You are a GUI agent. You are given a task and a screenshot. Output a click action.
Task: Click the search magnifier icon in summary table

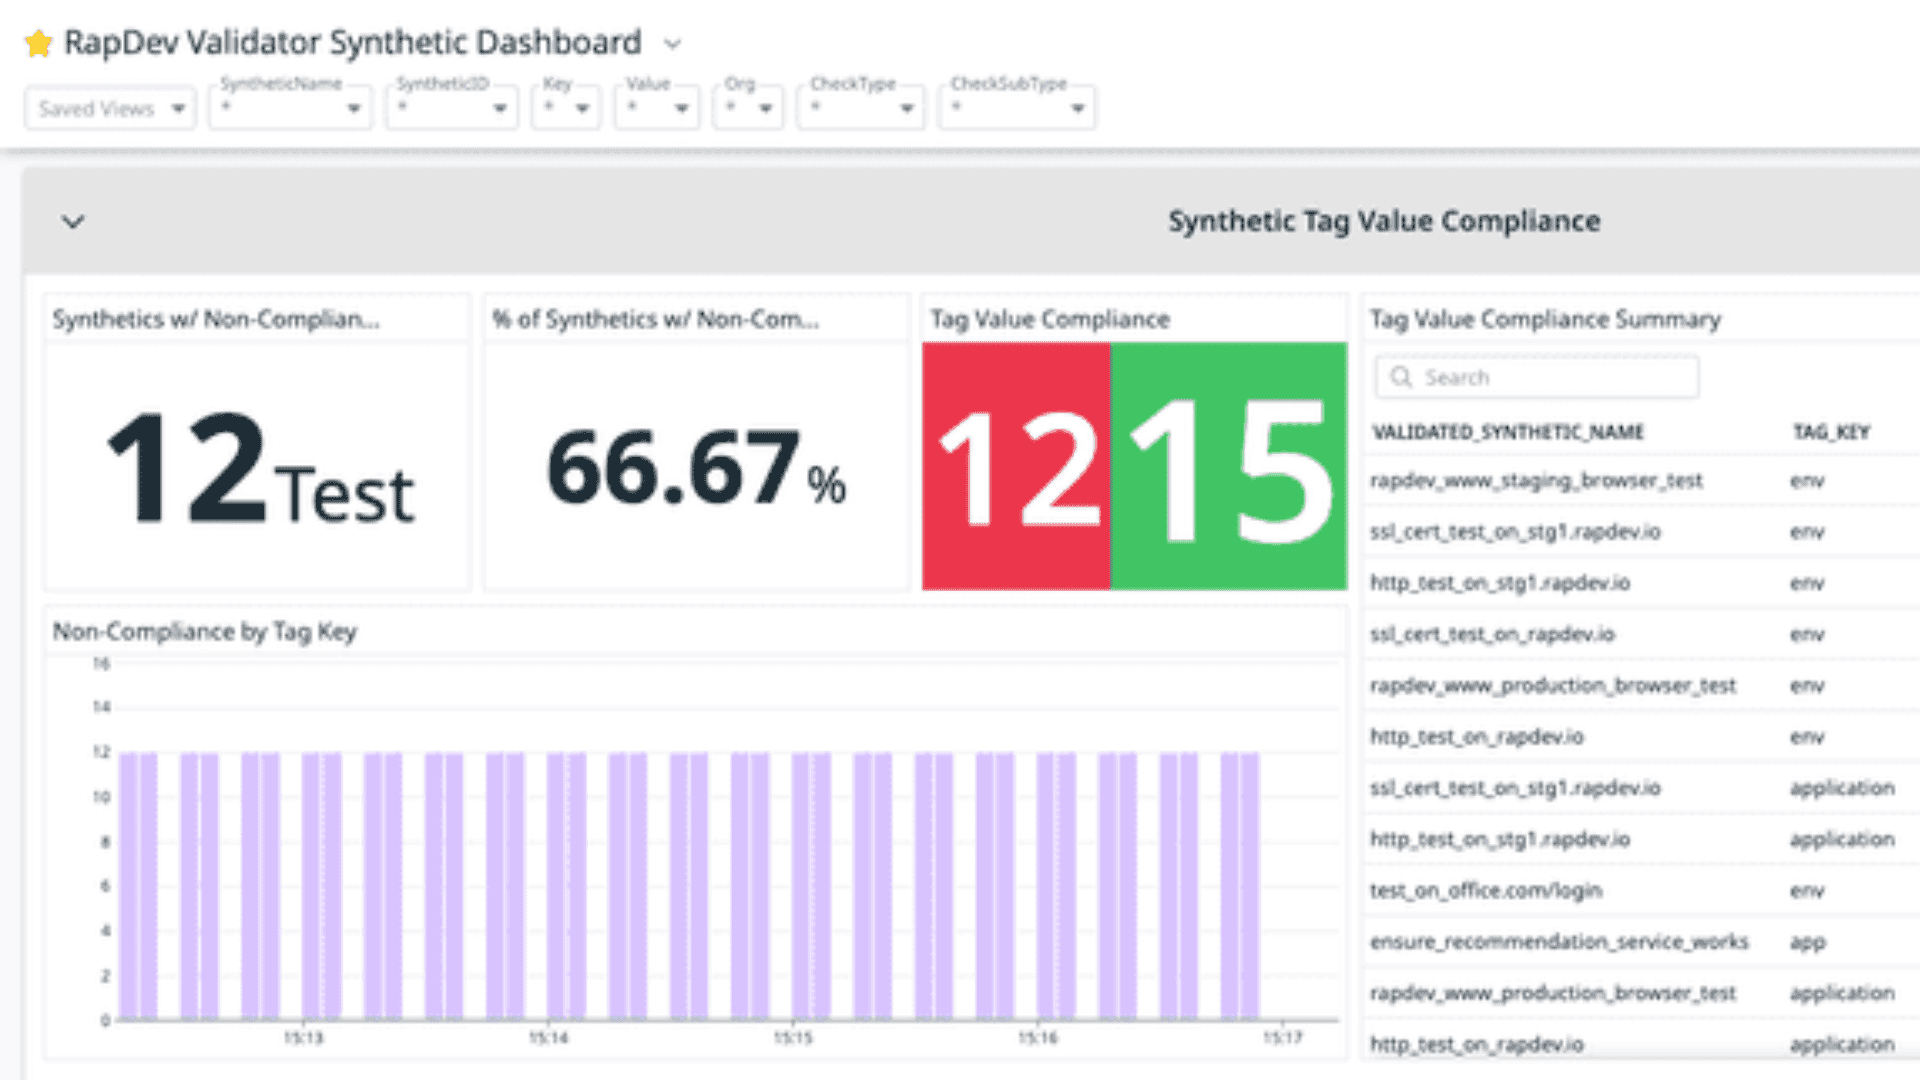point(1401,377)
